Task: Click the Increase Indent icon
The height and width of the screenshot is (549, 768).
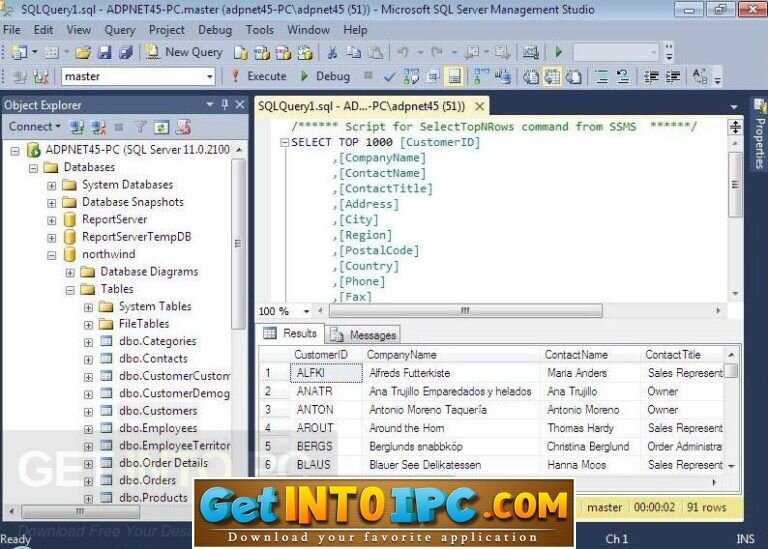Action: coord(673,77)
